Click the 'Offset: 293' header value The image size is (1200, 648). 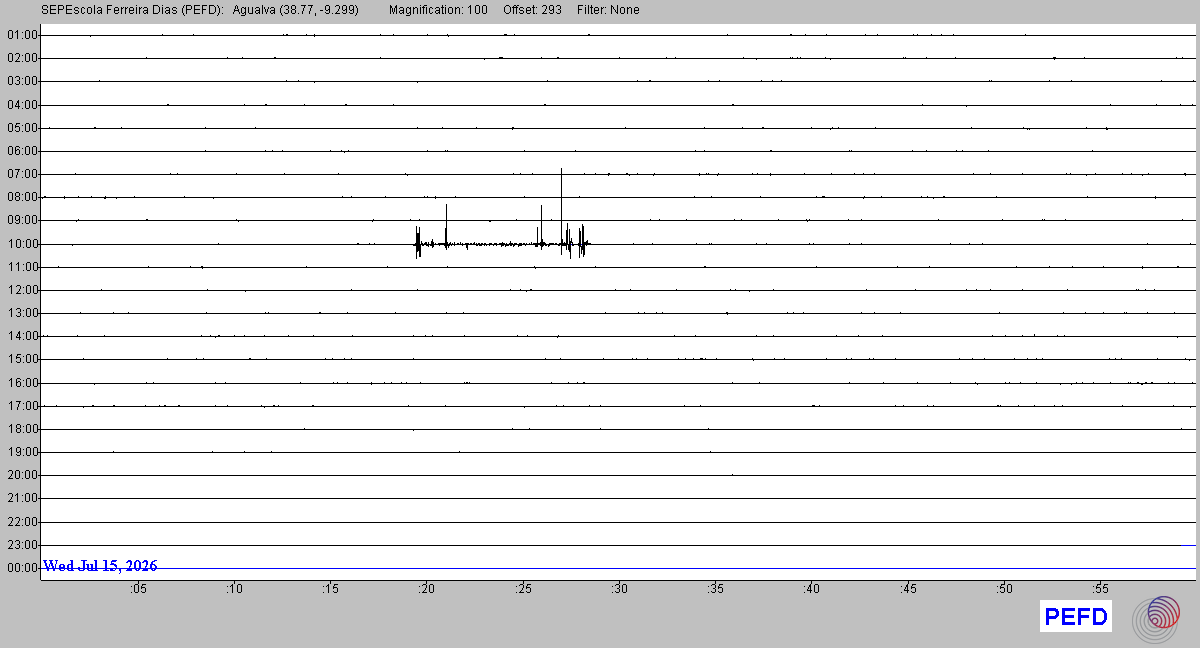[534, 10]
